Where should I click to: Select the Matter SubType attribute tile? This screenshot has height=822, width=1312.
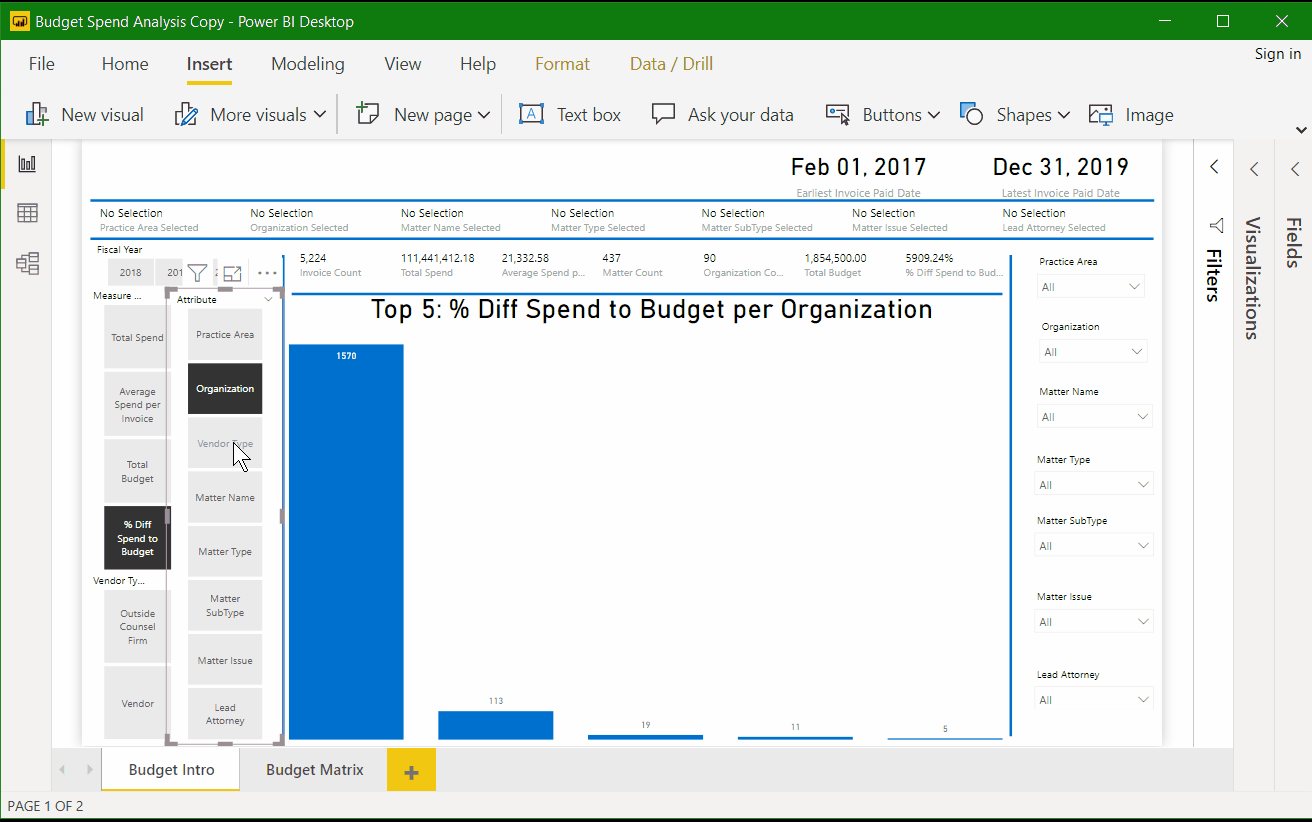pyautogui.click(x=225, y=605)
